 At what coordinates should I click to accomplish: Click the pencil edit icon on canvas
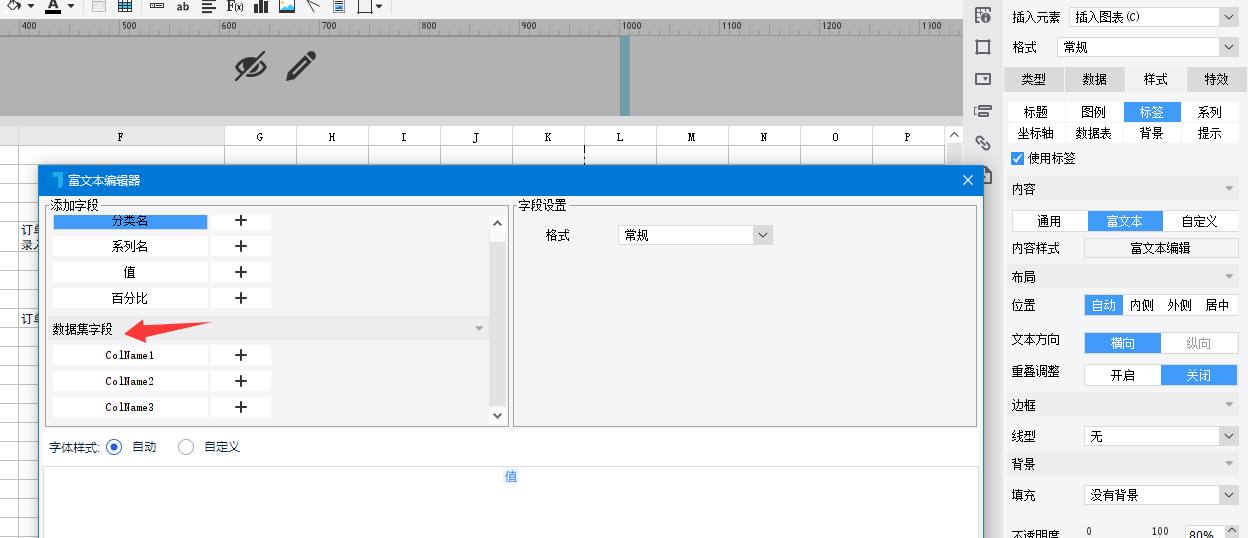[301, 66]
